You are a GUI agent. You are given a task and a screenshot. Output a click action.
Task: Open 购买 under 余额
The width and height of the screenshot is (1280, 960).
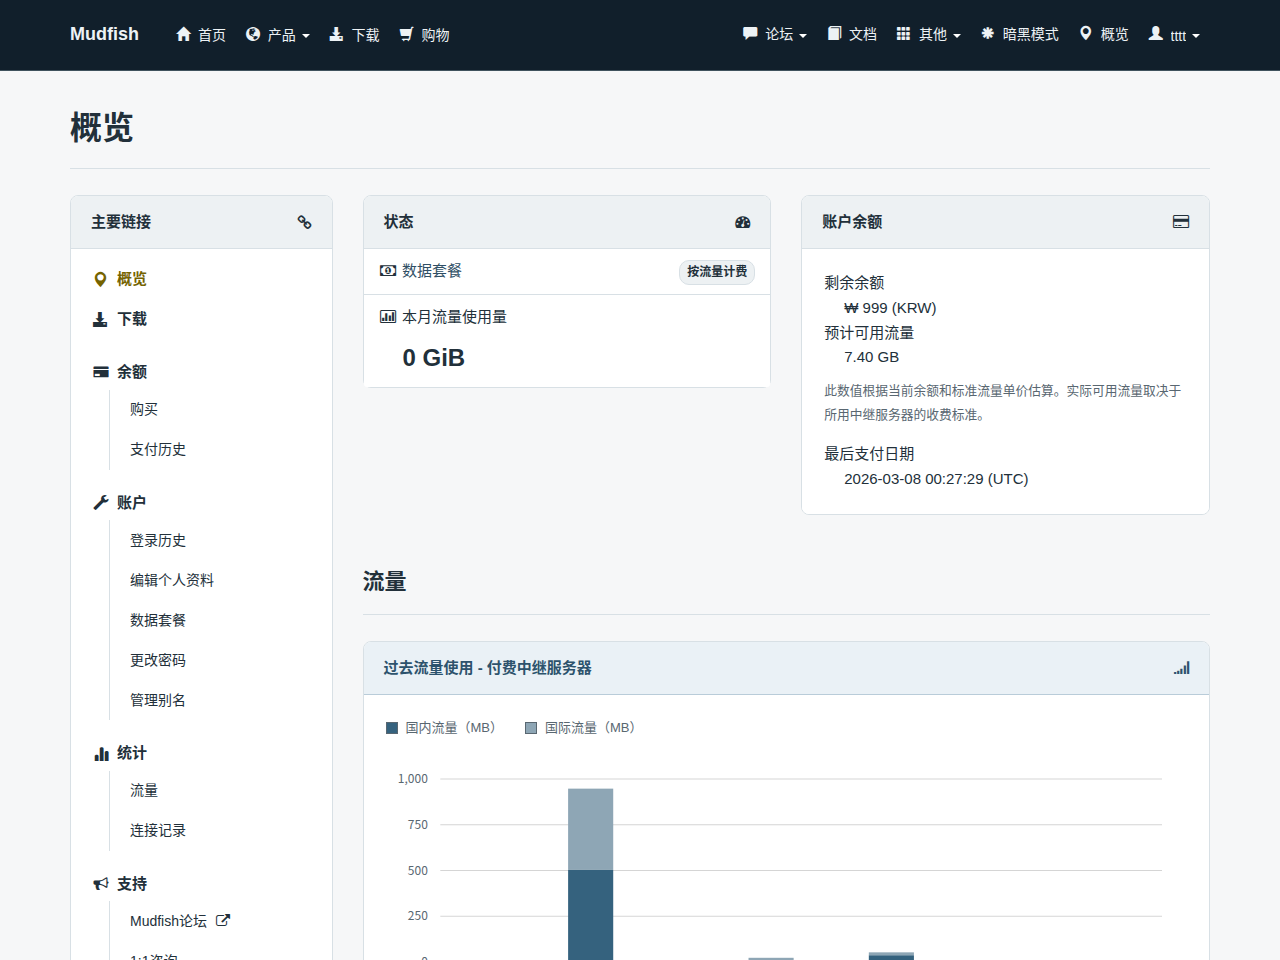pyautogui.click(x=144, y=409)
